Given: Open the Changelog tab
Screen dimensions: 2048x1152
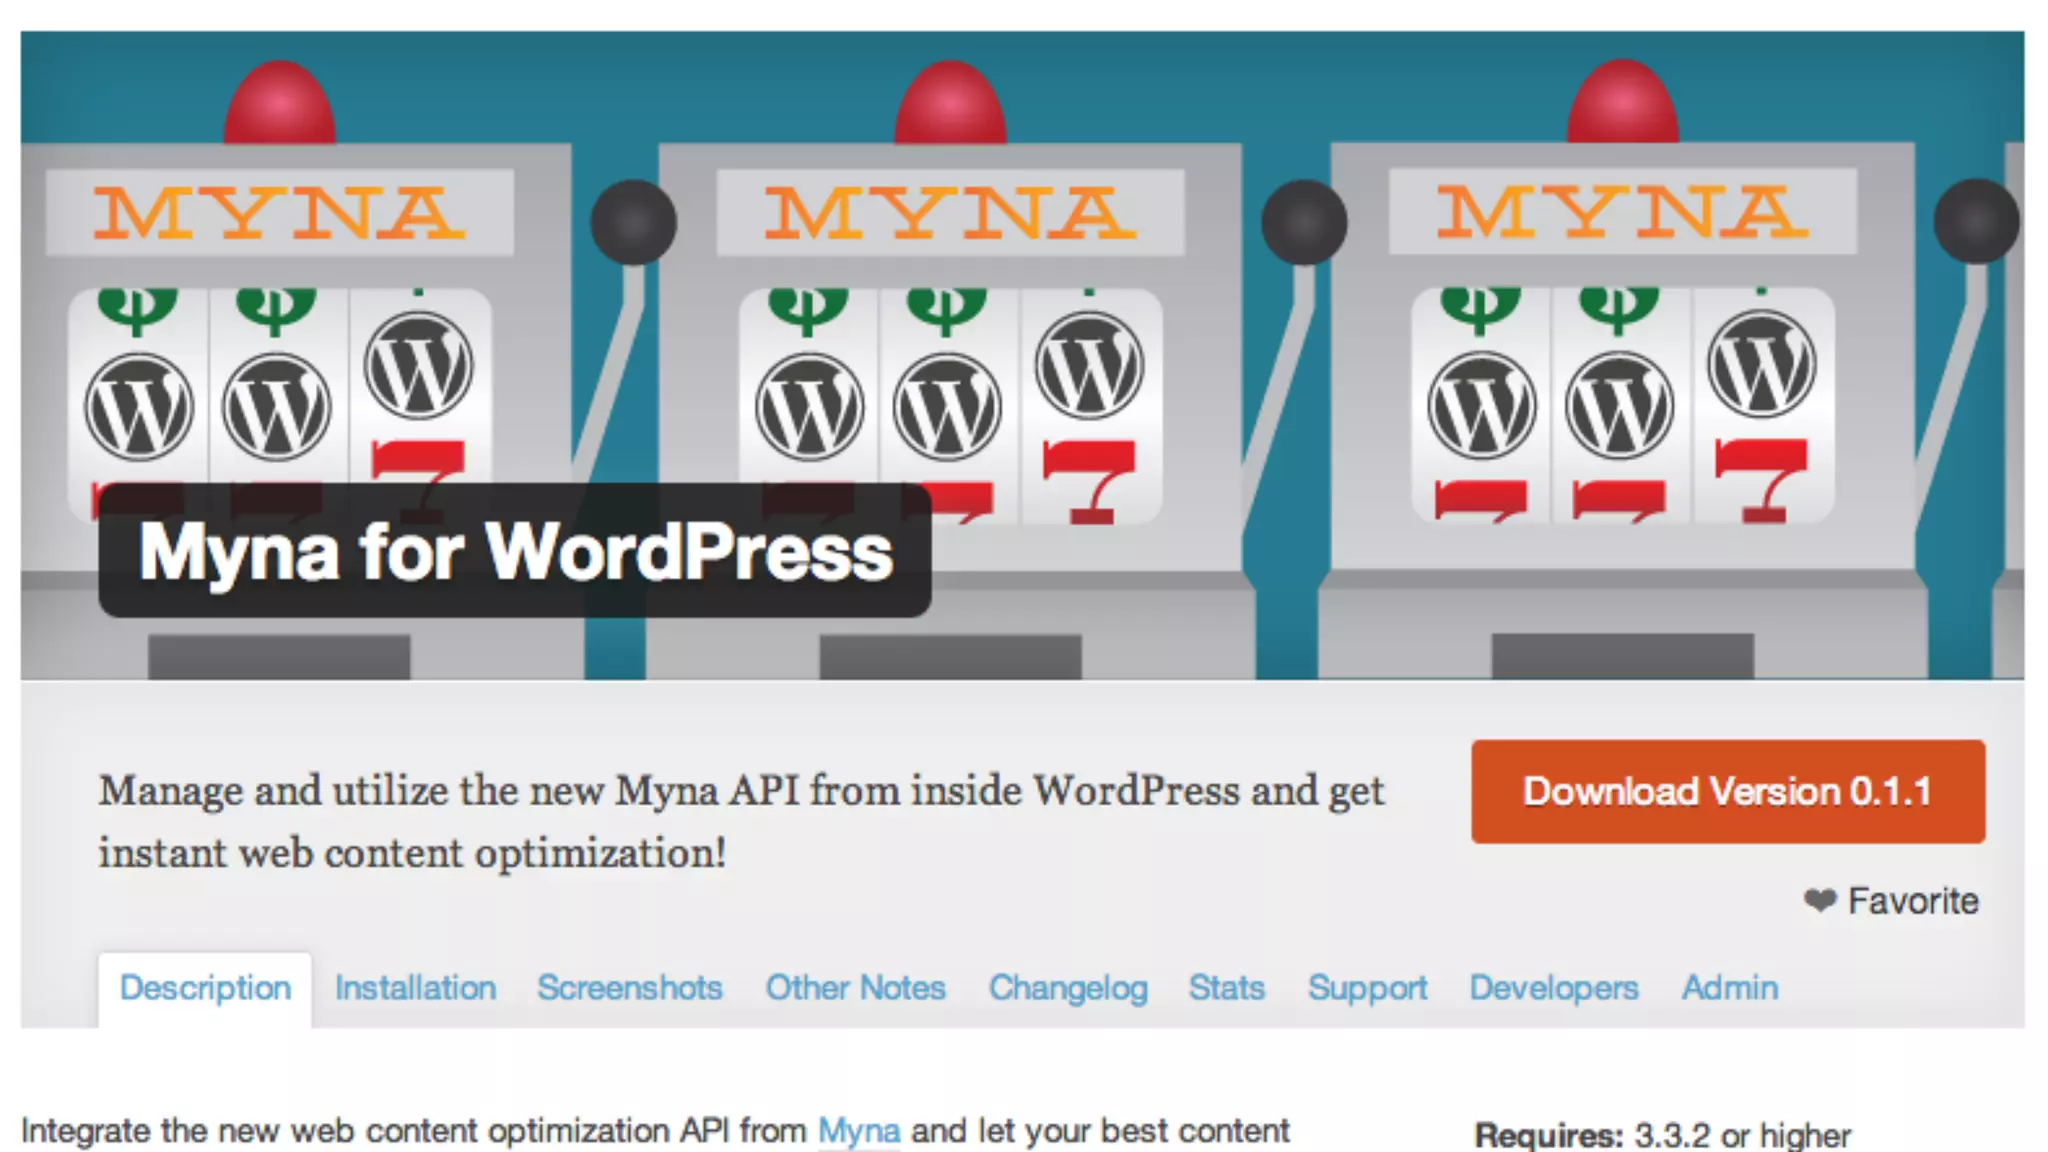Looking at the screenshot, I should (1068, 988).
